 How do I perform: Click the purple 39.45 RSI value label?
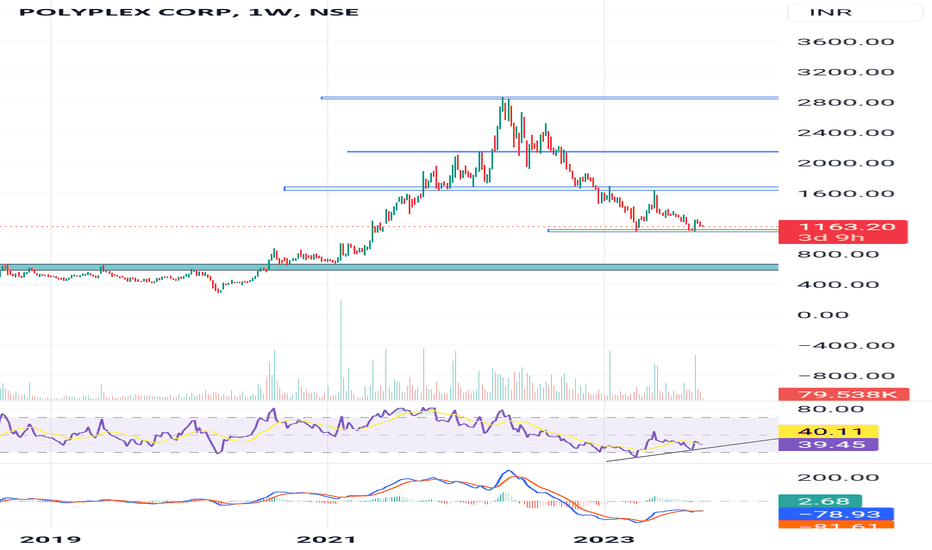pyautogui.click(x=828, y=445)
